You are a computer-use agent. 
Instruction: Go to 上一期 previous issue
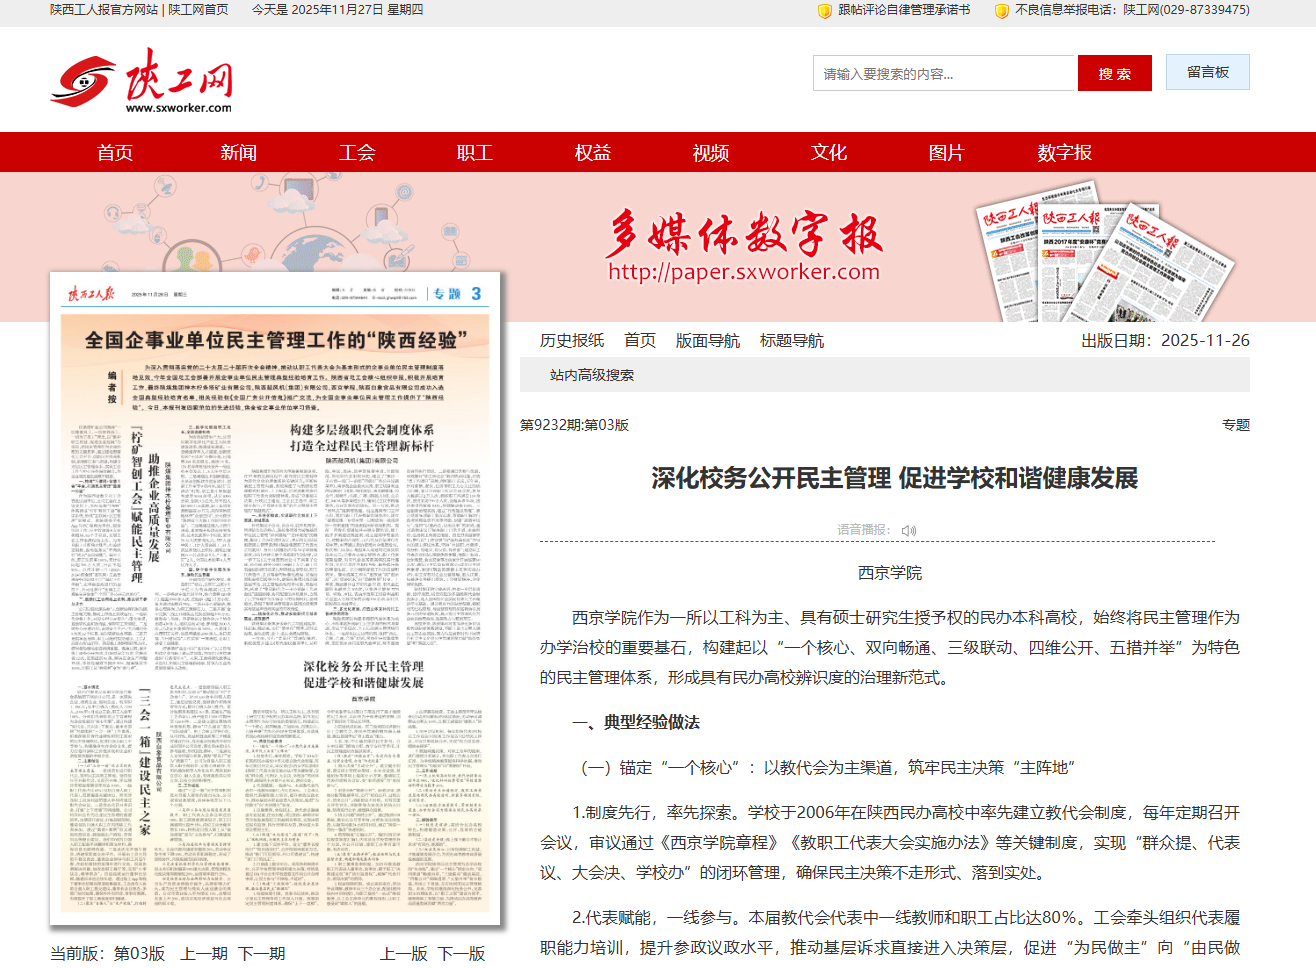(203, 953)
